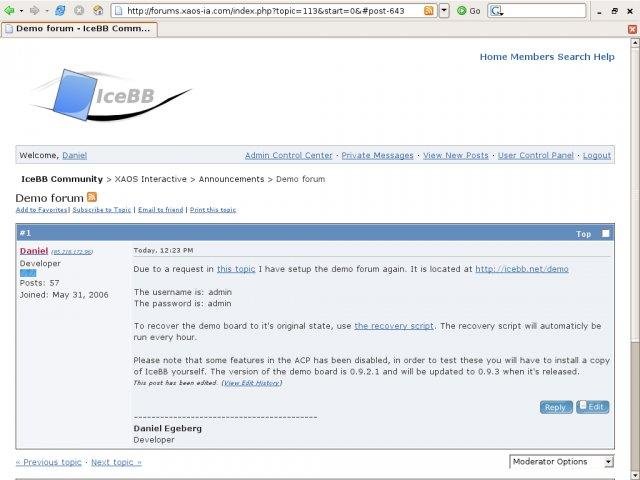Click View Edit History
640x480 pixels.
point(251,383)
